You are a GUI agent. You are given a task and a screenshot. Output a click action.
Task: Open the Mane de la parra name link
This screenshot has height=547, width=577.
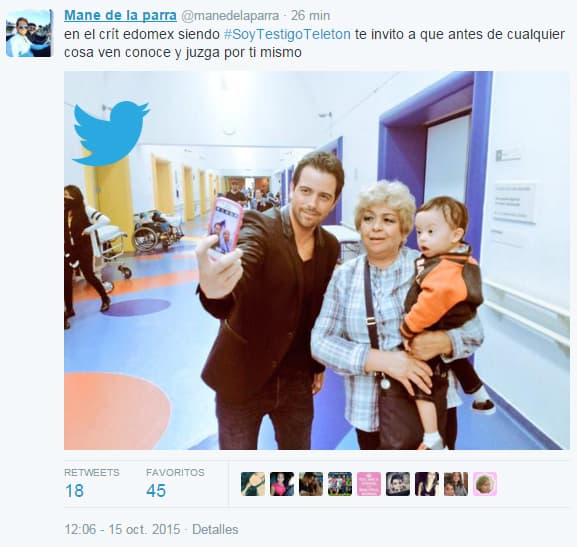click(120, 16)
